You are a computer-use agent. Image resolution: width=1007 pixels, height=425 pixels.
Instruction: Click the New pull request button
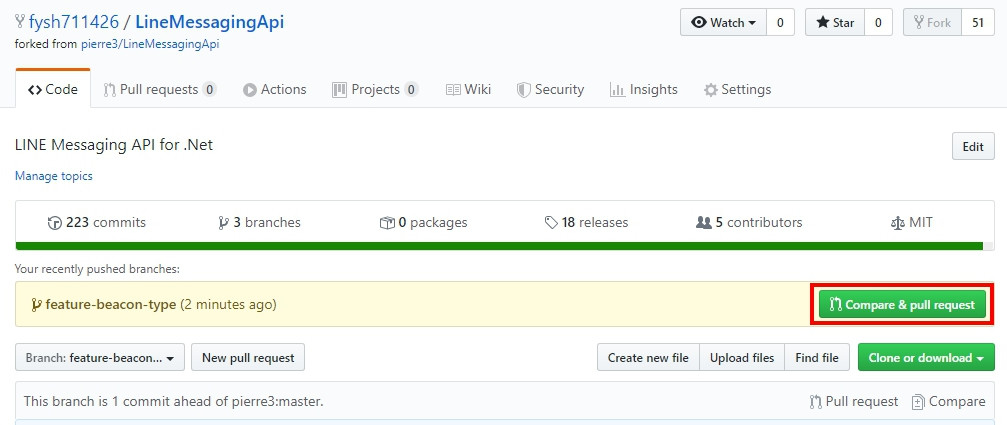(248, 358)
